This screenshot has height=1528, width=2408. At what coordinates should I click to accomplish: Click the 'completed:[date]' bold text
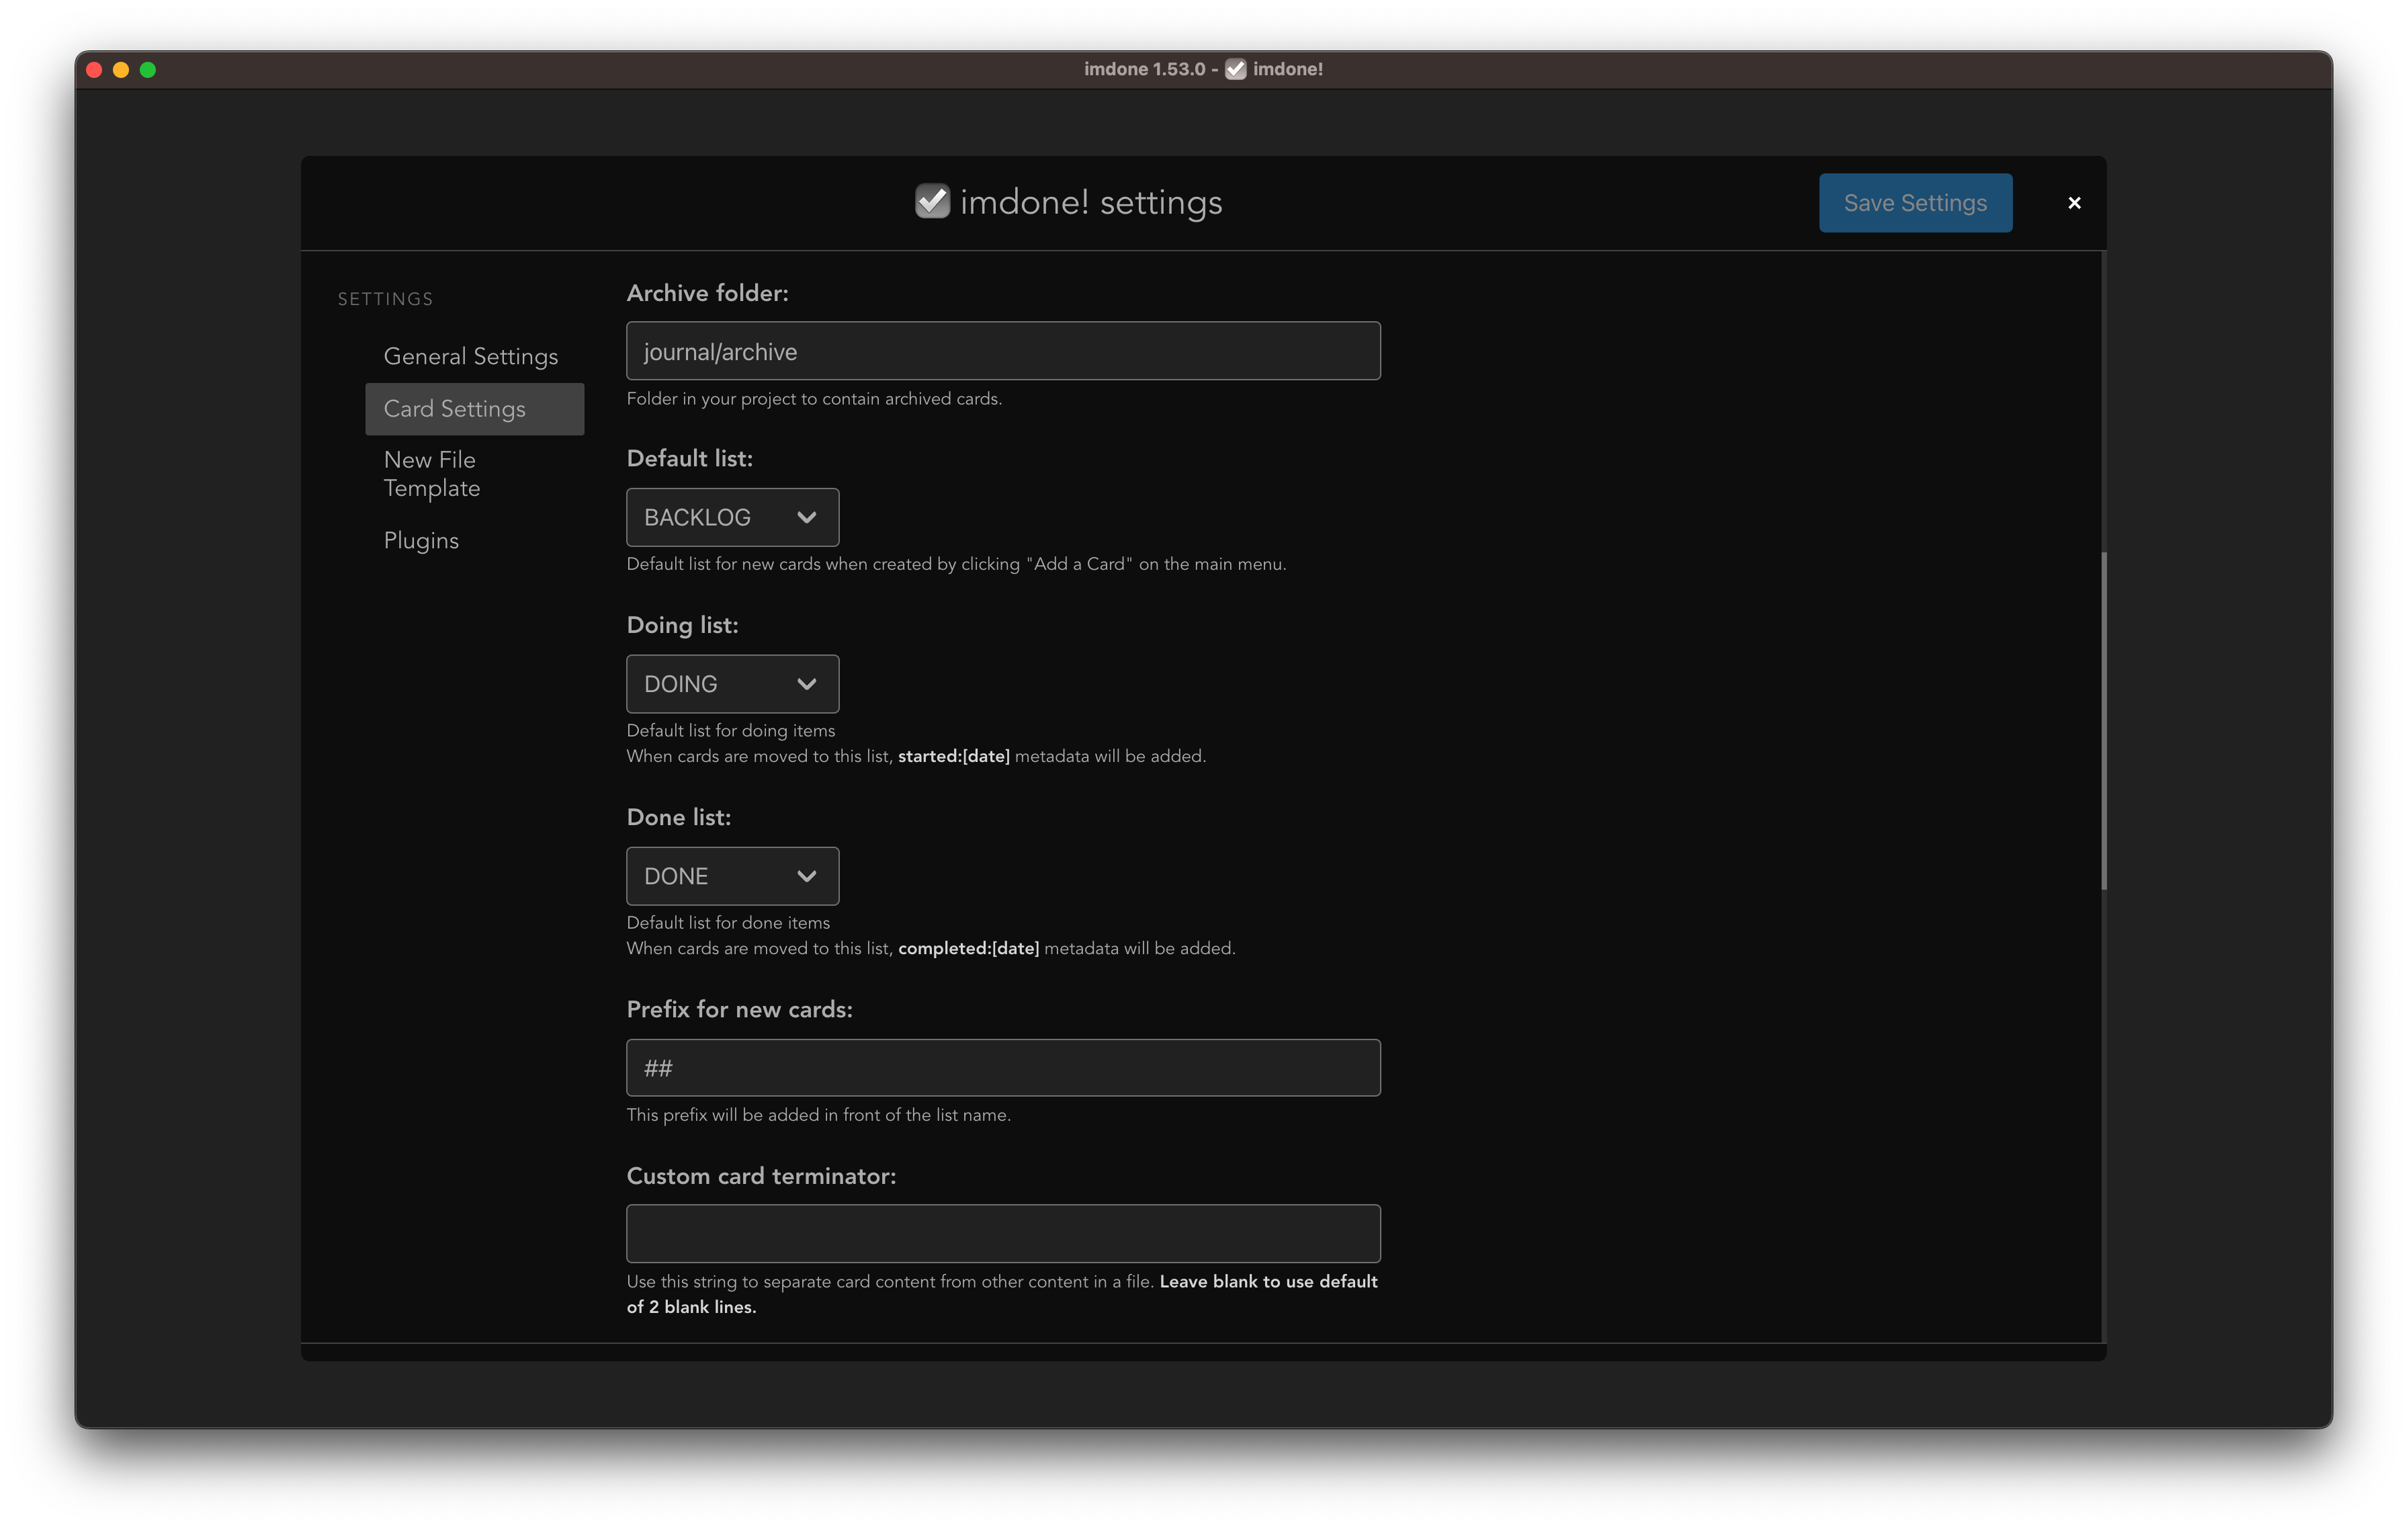tap(969, 949)
